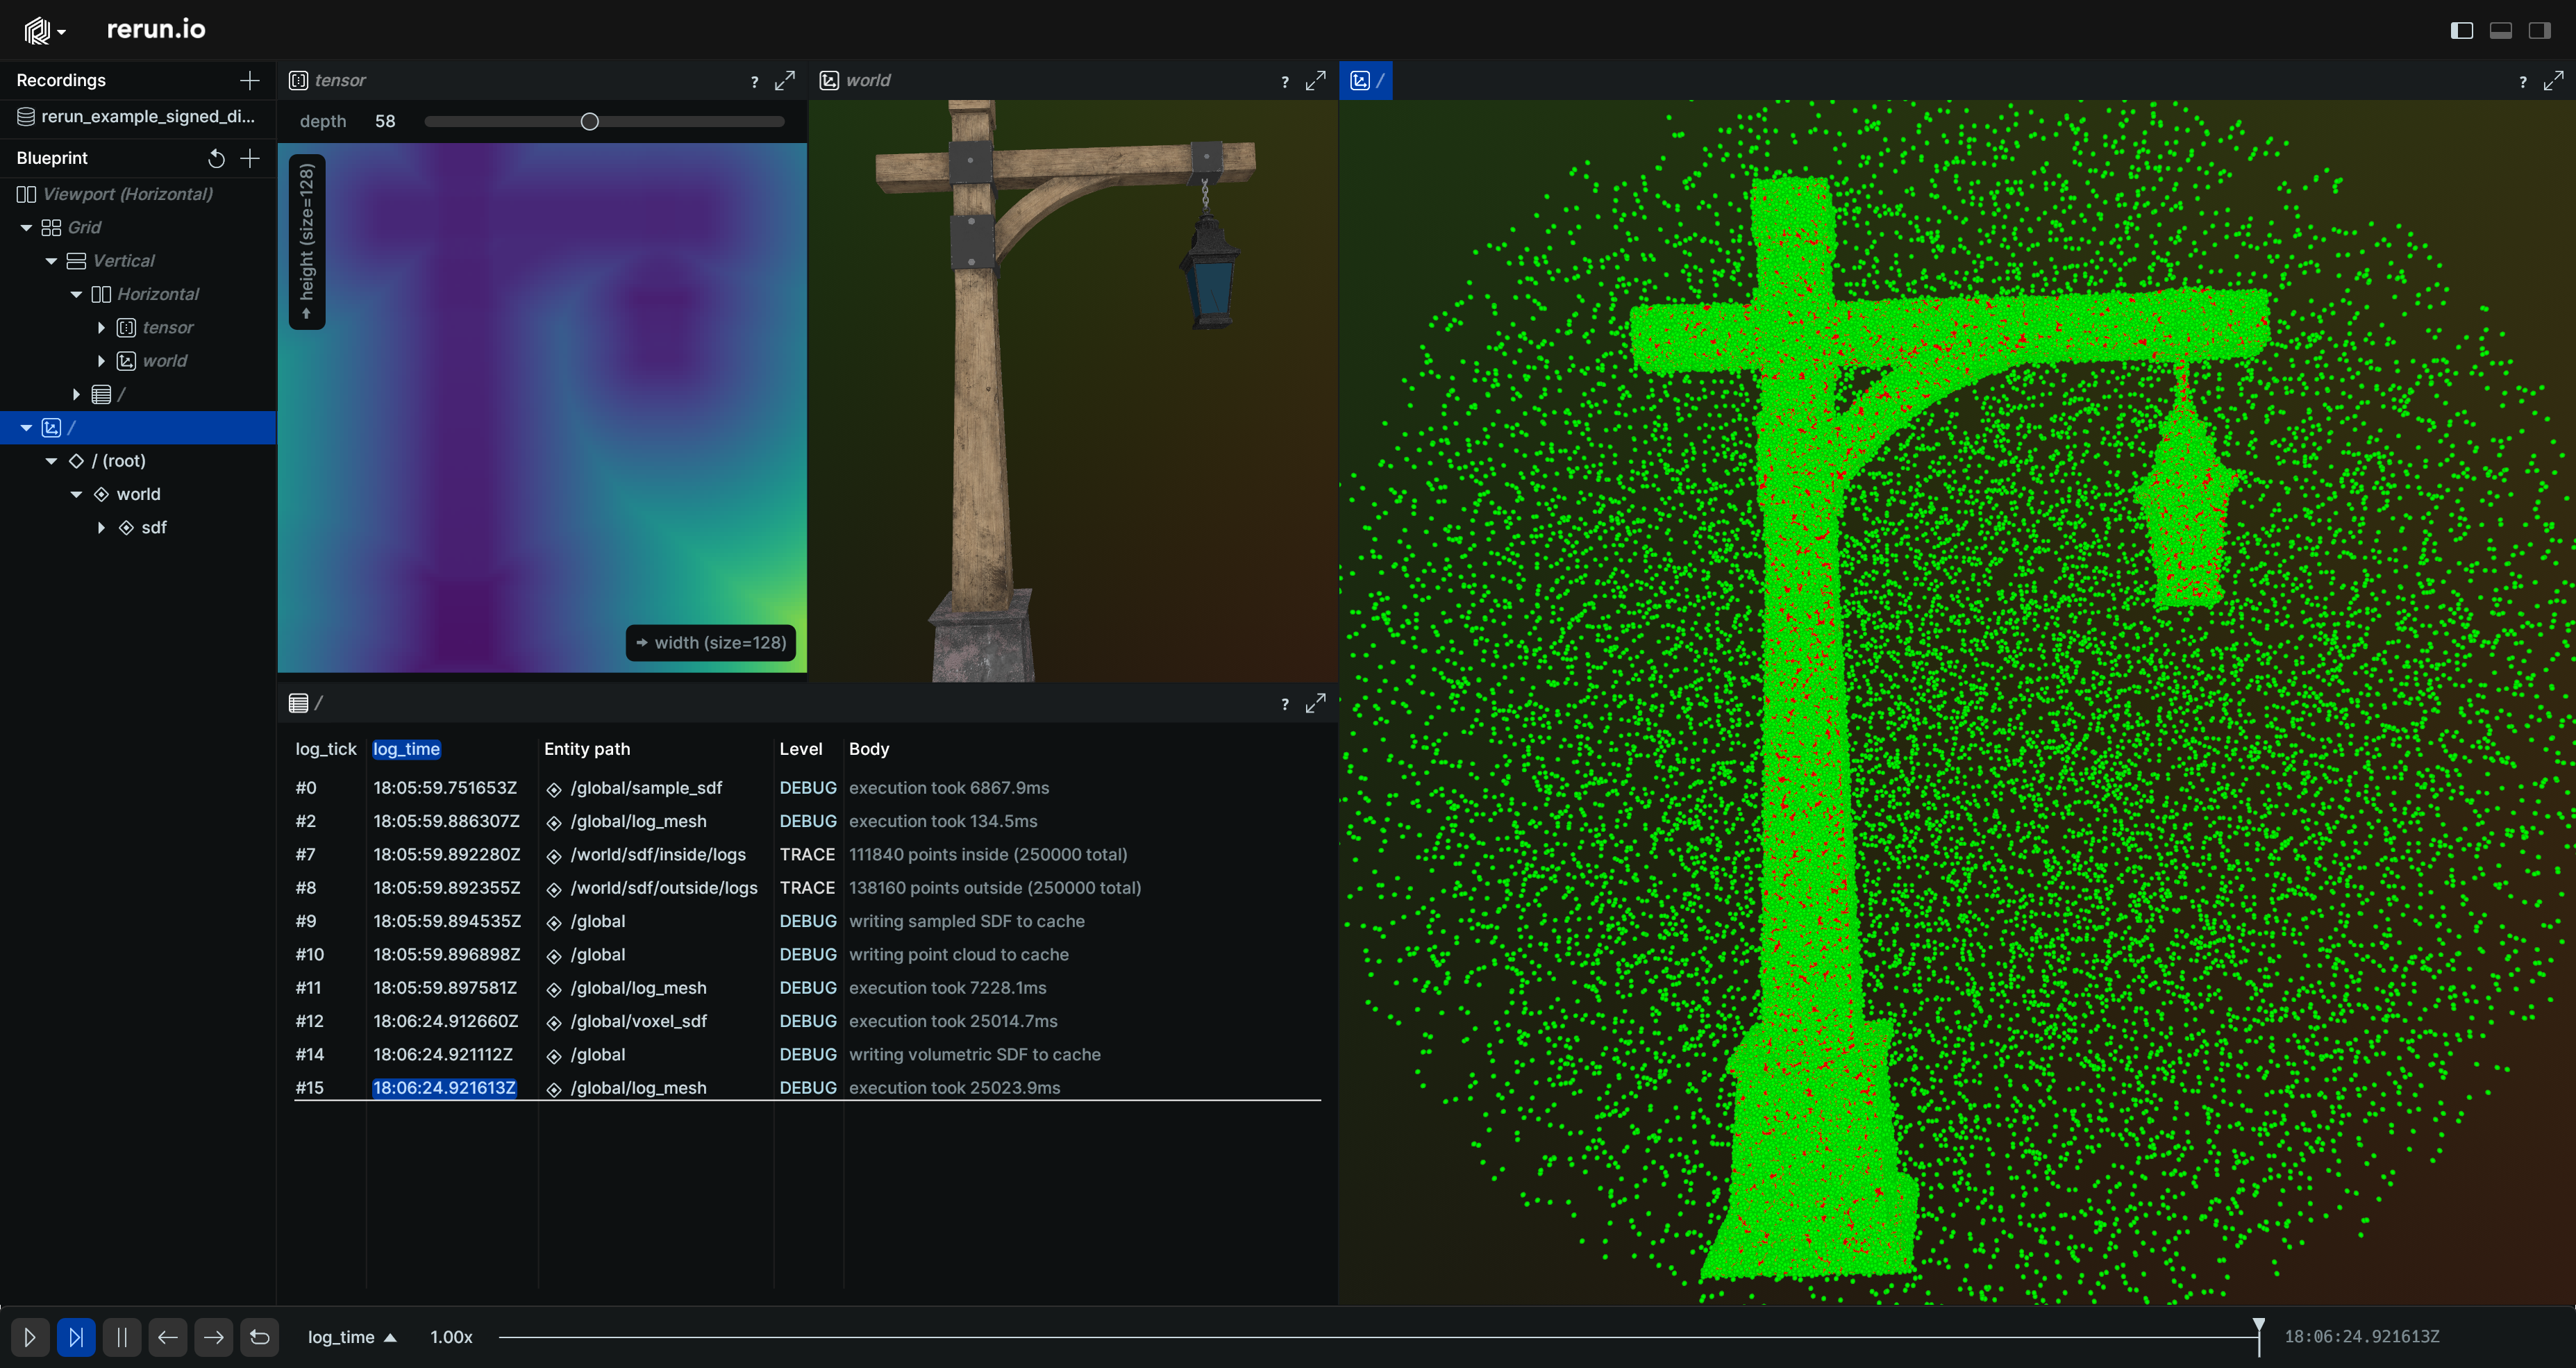
Task: Expand the world view item
Action: 101,361
